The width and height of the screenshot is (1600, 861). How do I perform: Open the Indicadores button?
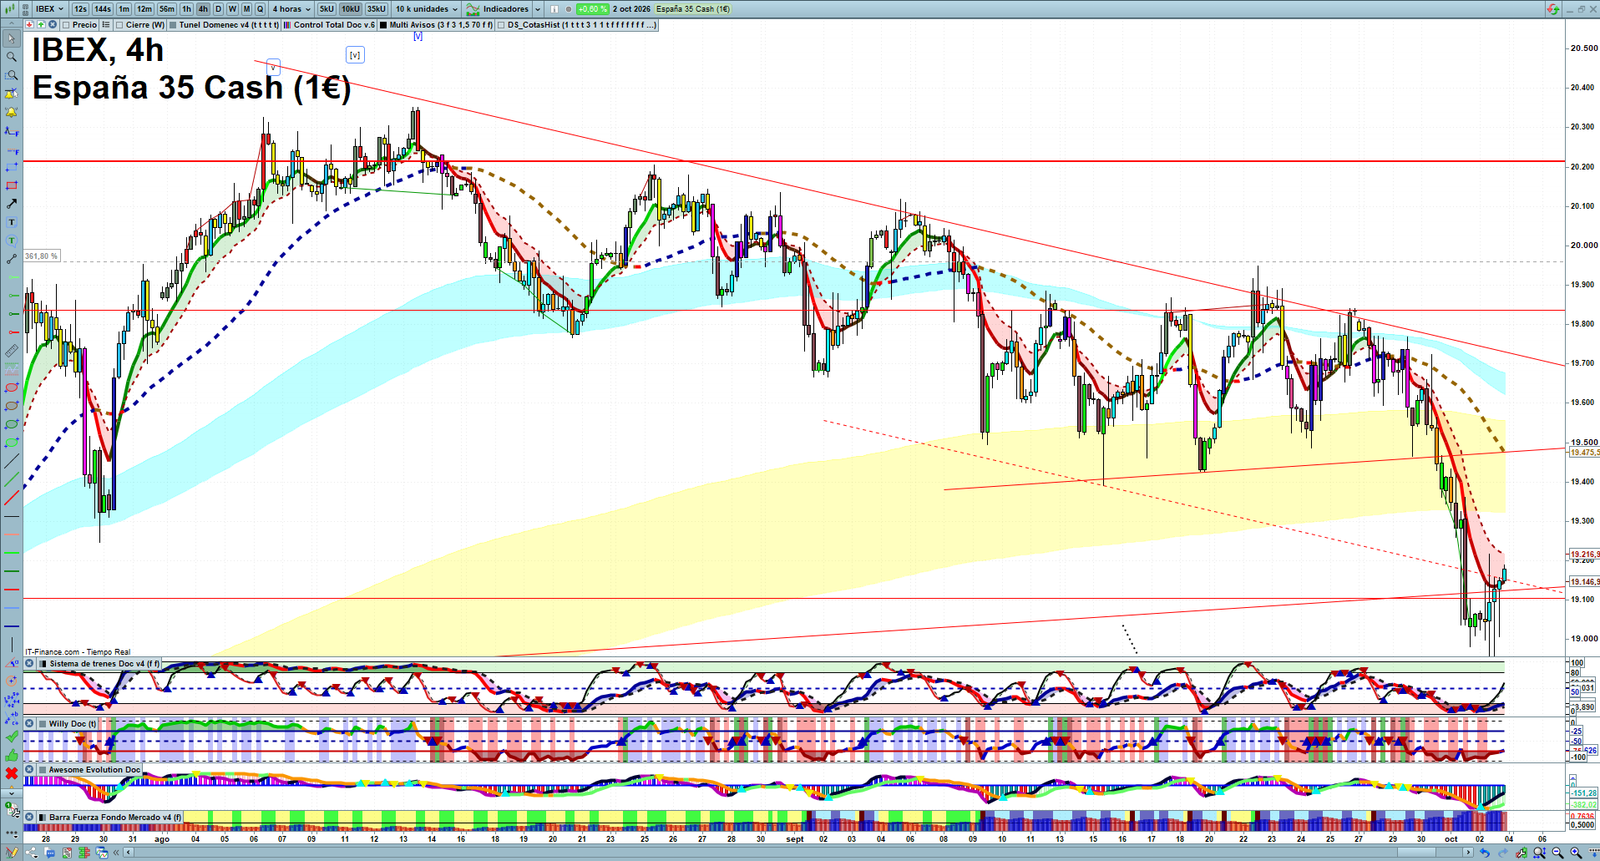(x=497, y=9)
